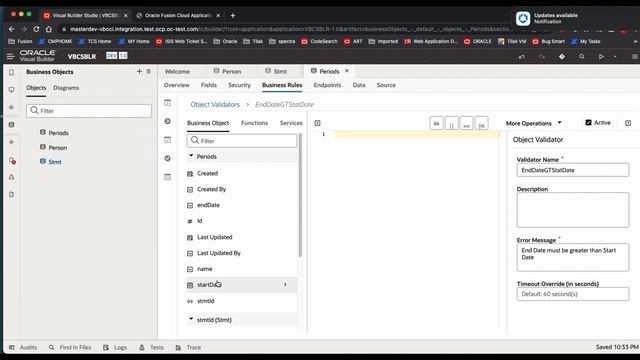Open the Welcome editor tab
This screenshot has width=640, height=360.
pos(177,71)
